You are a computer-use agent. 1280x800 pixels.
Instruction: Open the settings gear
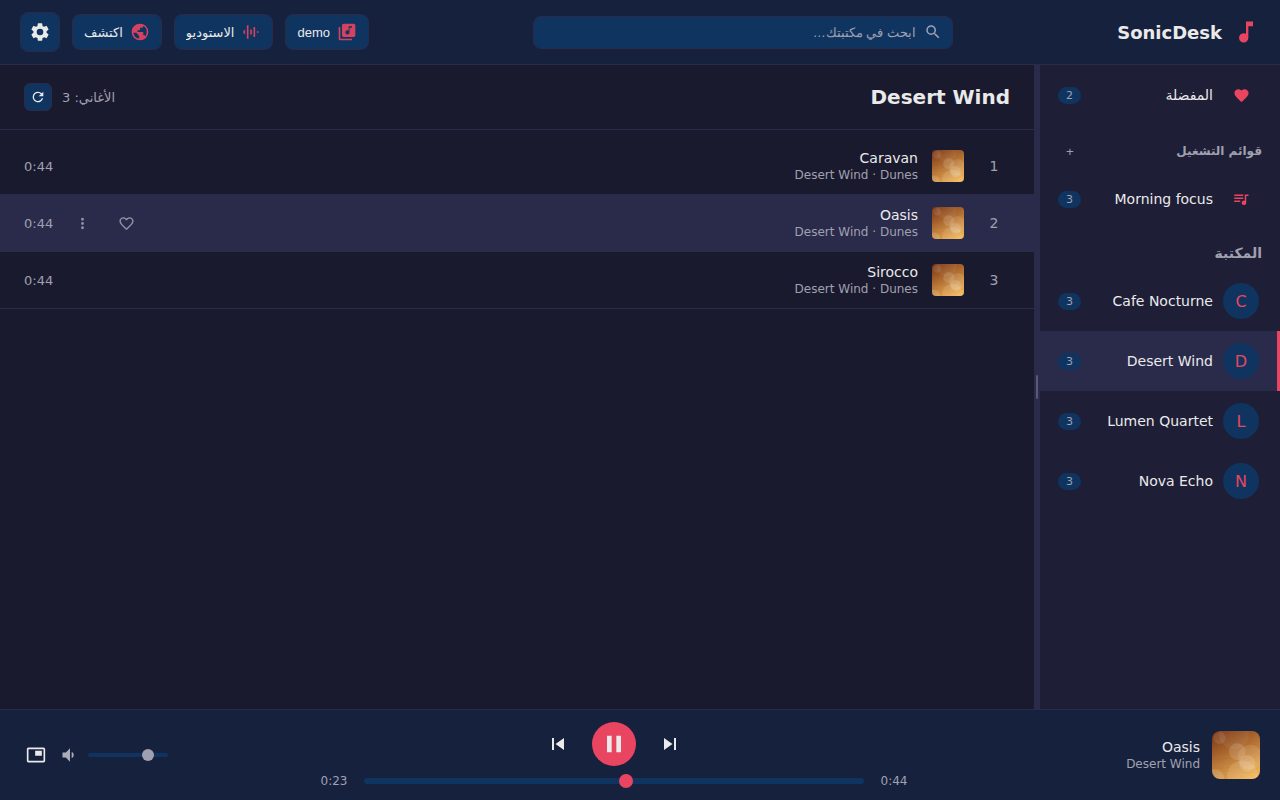(x=40, y=32)
